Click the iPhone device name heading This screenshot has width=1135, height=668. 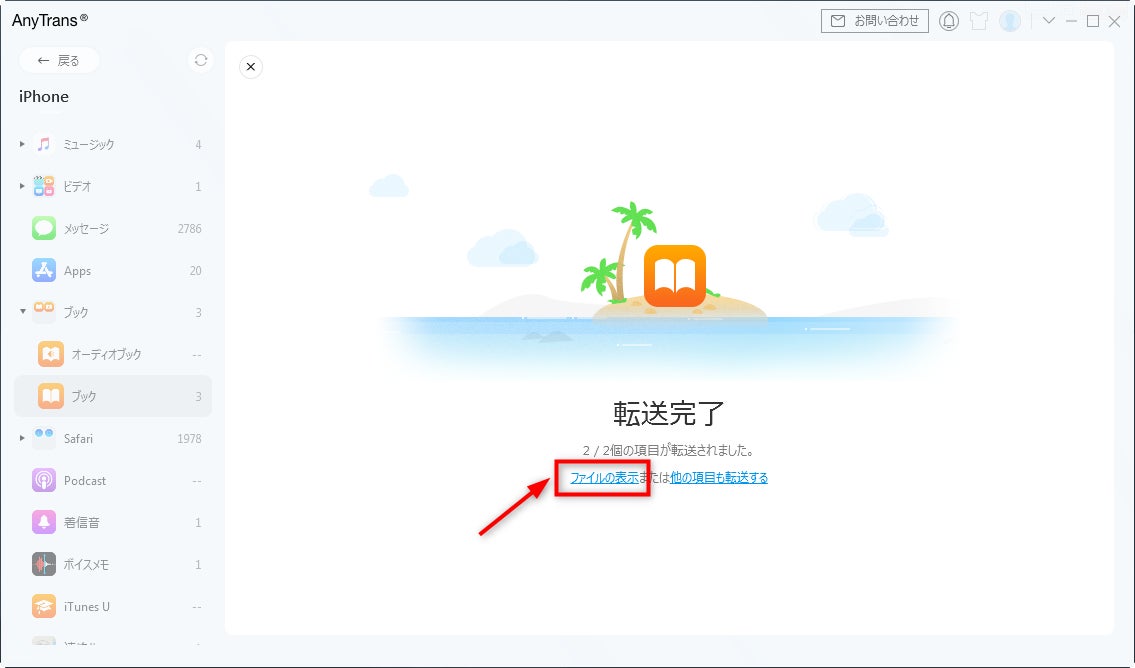point(44,96)
